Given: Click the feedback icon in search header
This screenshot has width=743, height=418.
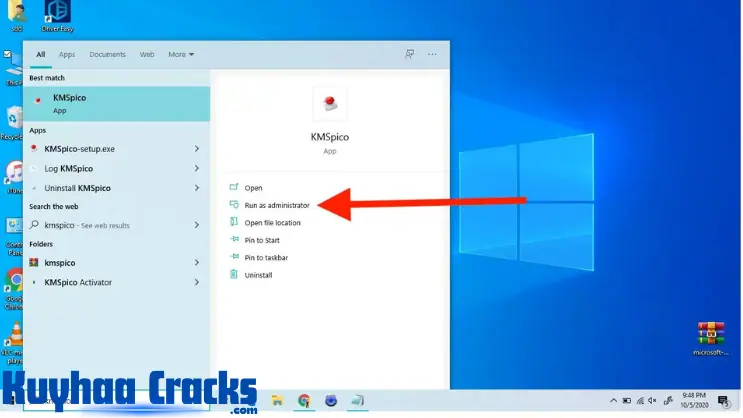Looking at the screenshot, I should (410, 54).
